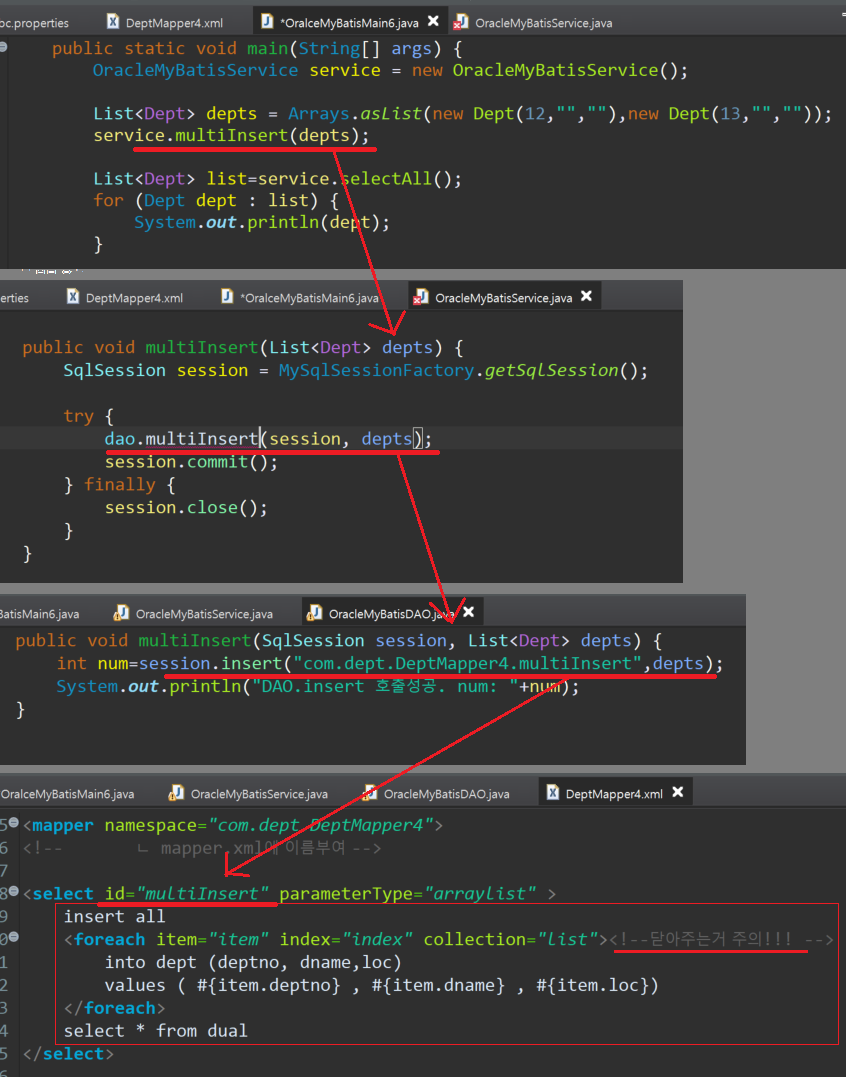The image size is (846, 1077).
Task: Click the XML icon on second panel's DeptMapper4.xml tab
Action: point(73,297)
